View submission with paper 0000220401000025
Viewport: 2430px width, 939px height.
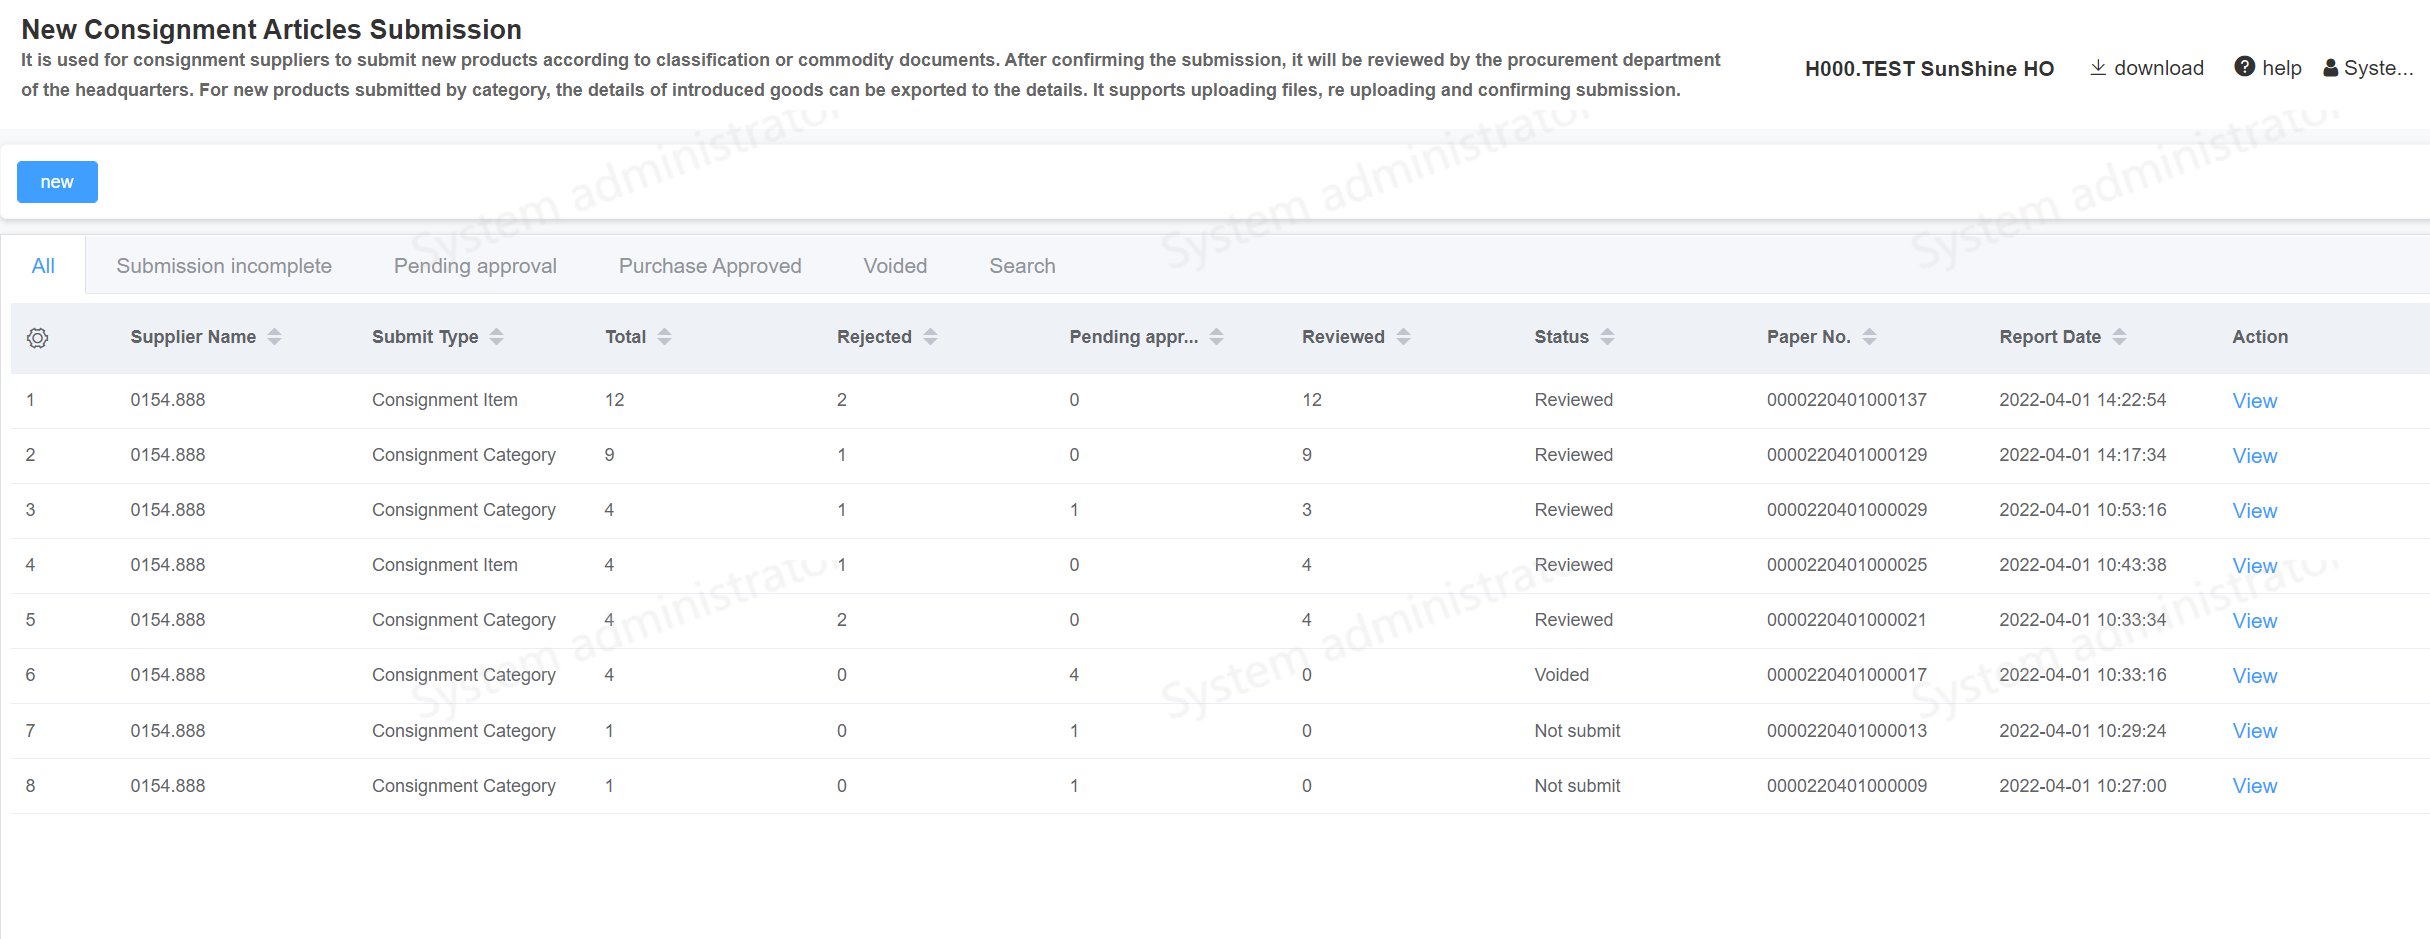tap(2254, 566)
